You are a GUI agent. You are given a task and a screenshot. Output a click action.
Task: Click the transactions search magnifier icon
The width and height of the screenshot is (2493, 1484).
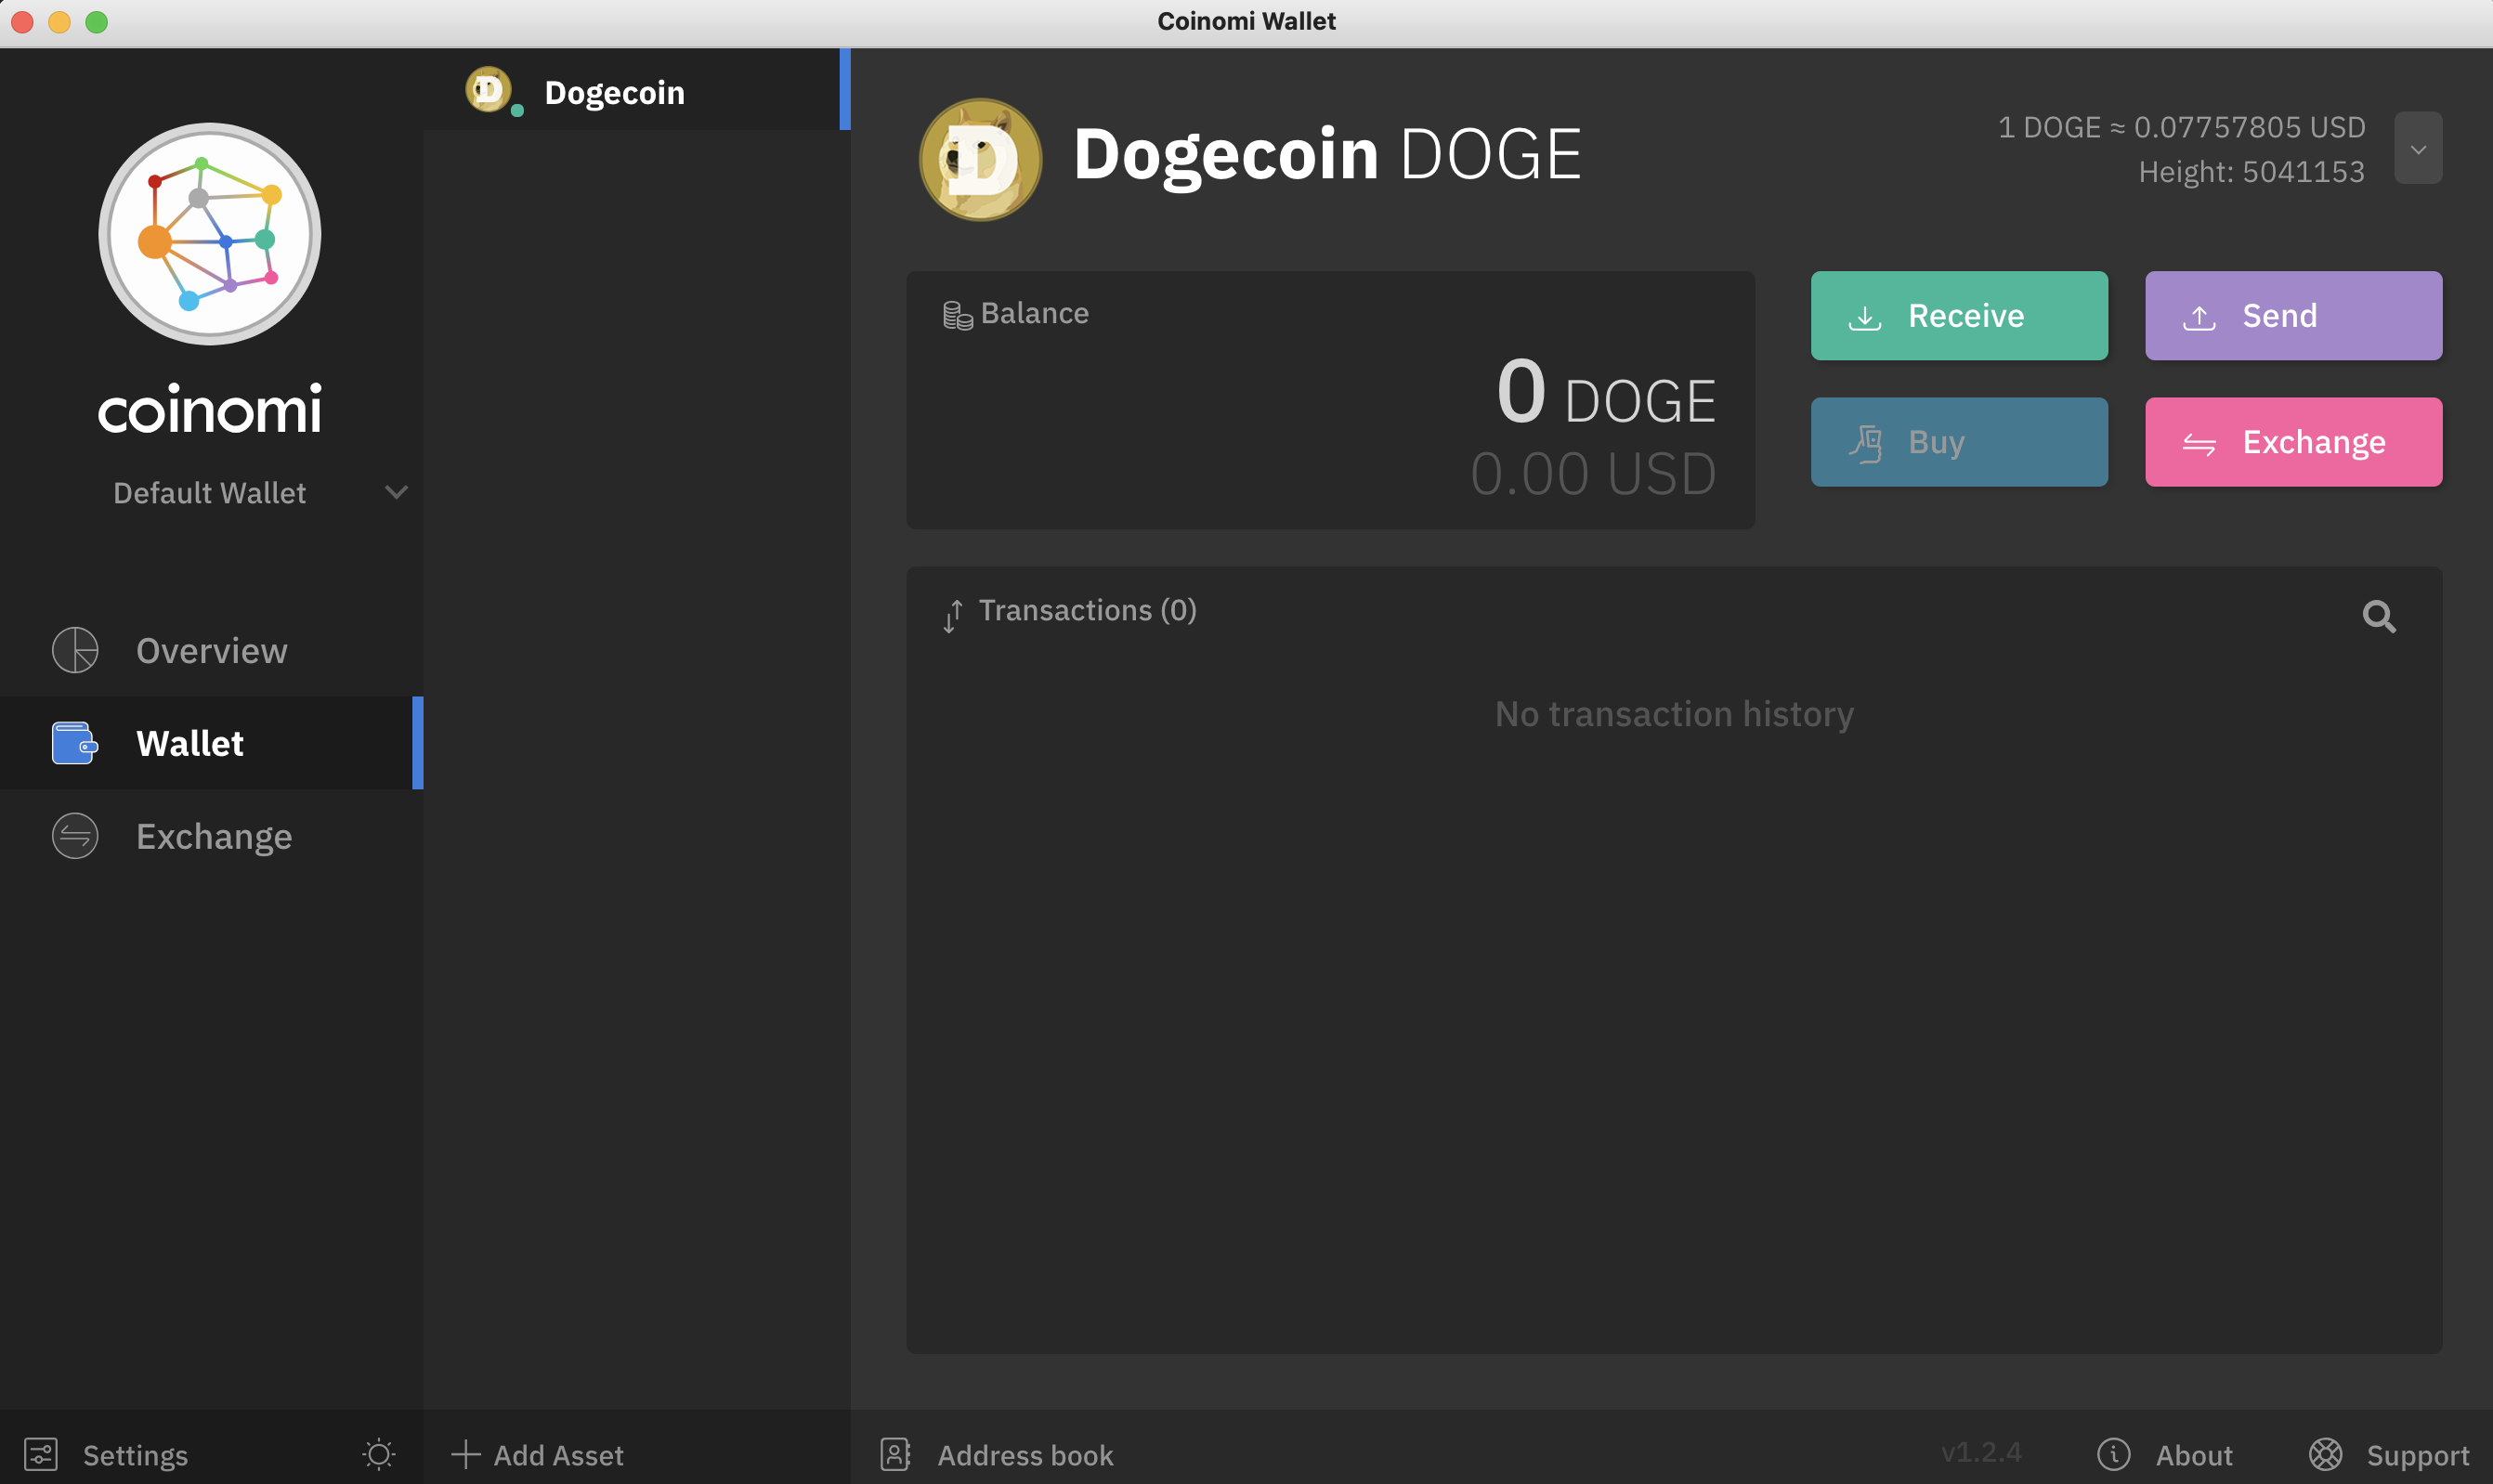point(2378,616)
